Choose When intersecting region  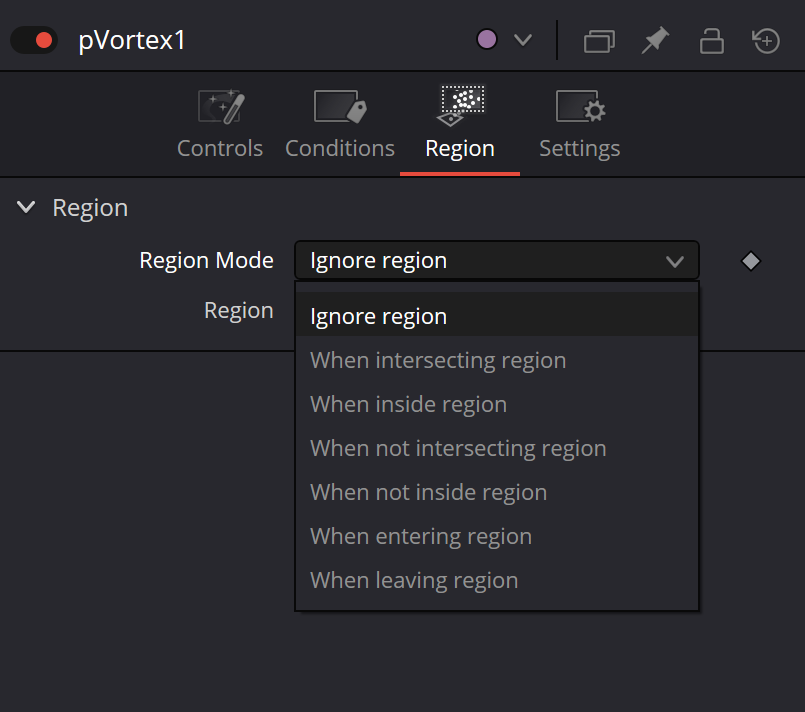click(x=496, y=360)
